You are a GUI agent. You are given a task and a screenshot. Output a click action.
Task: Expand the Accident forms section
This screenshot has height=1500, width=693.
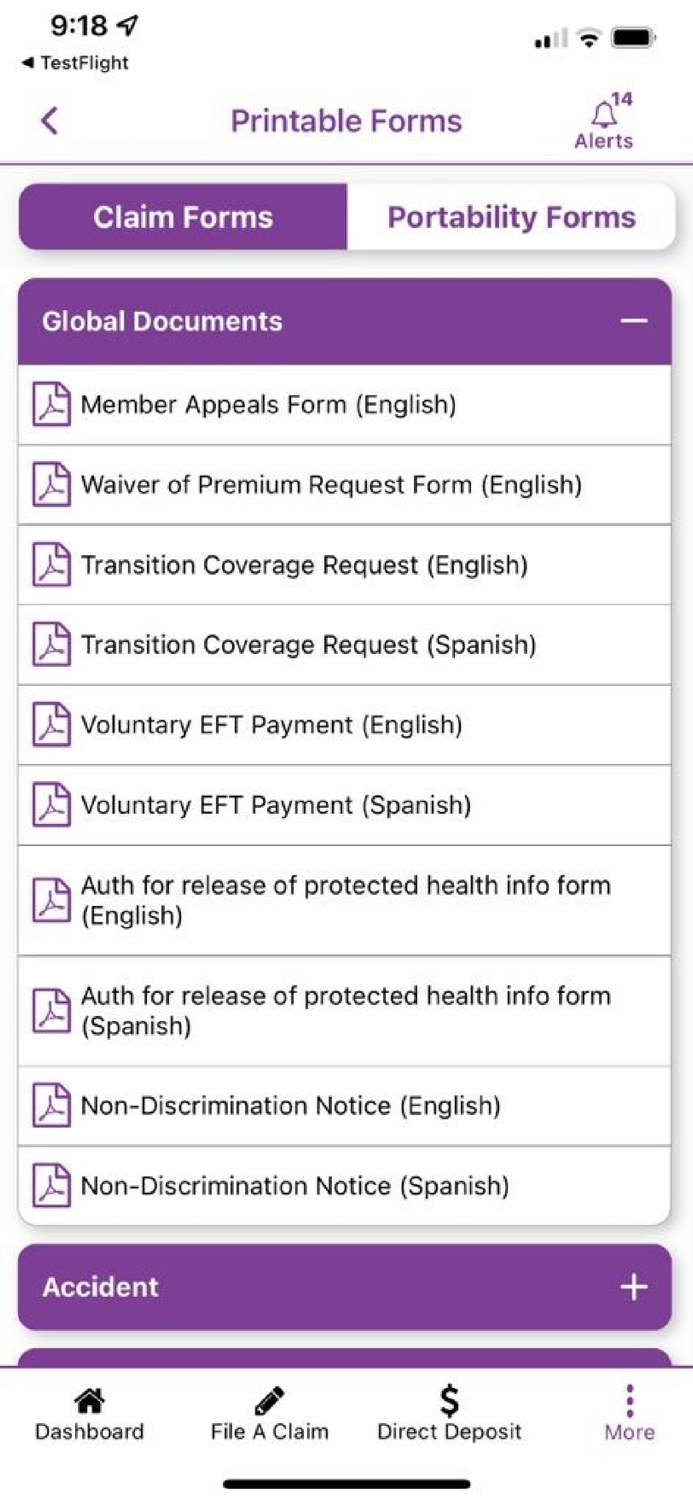click(633, 1288)
